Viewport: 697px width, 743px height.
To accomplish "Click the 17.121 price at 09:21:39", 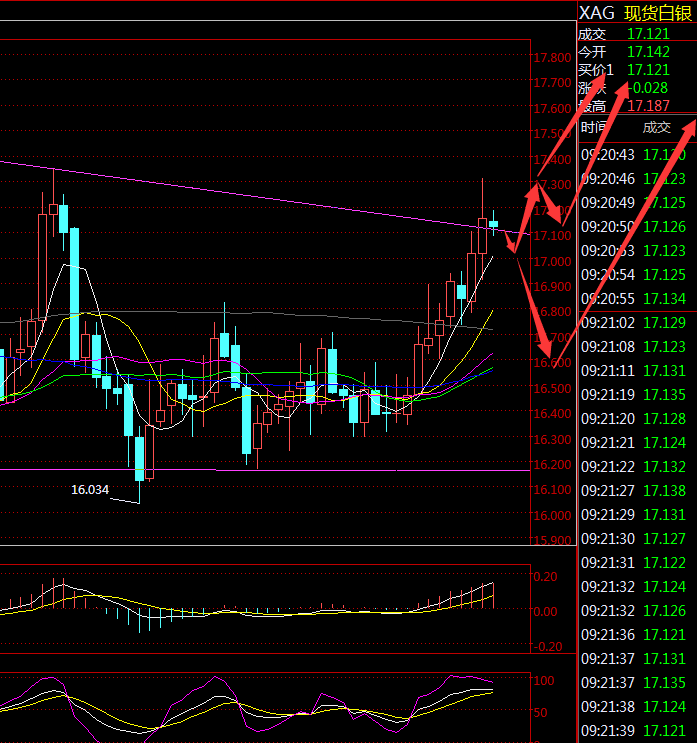I will (664, 731).
